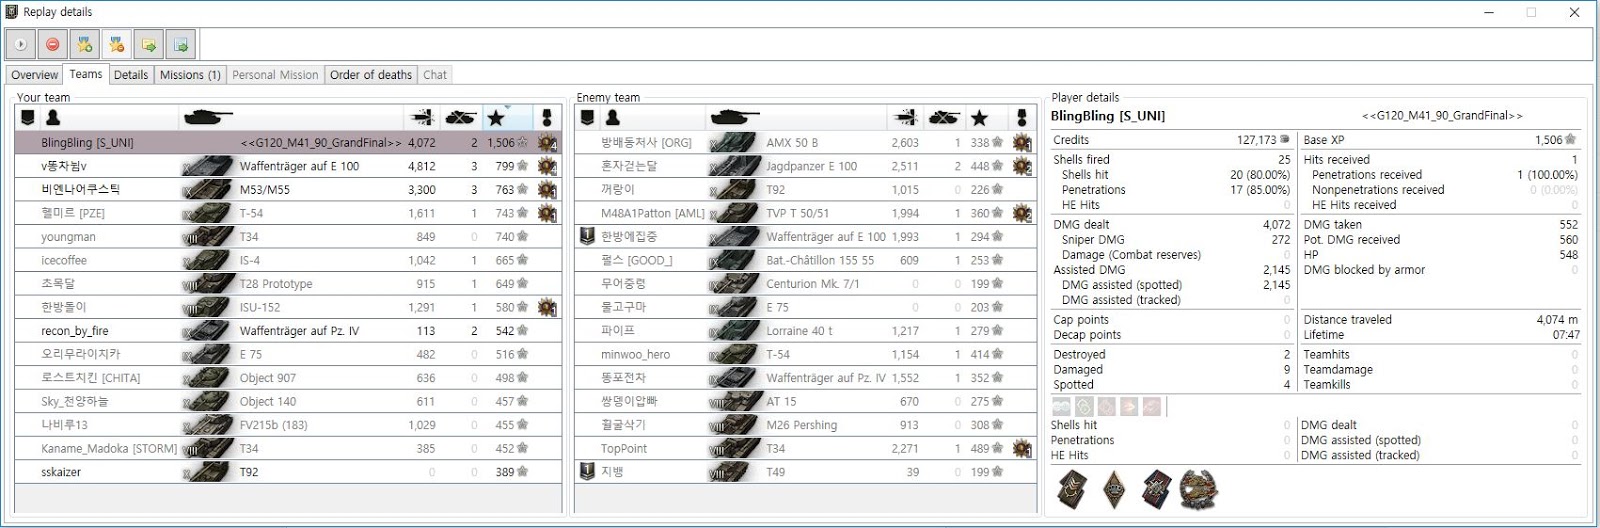Click the <<G120_M41_90_GrandFinal>> label in Player details

click(1442, 116)
